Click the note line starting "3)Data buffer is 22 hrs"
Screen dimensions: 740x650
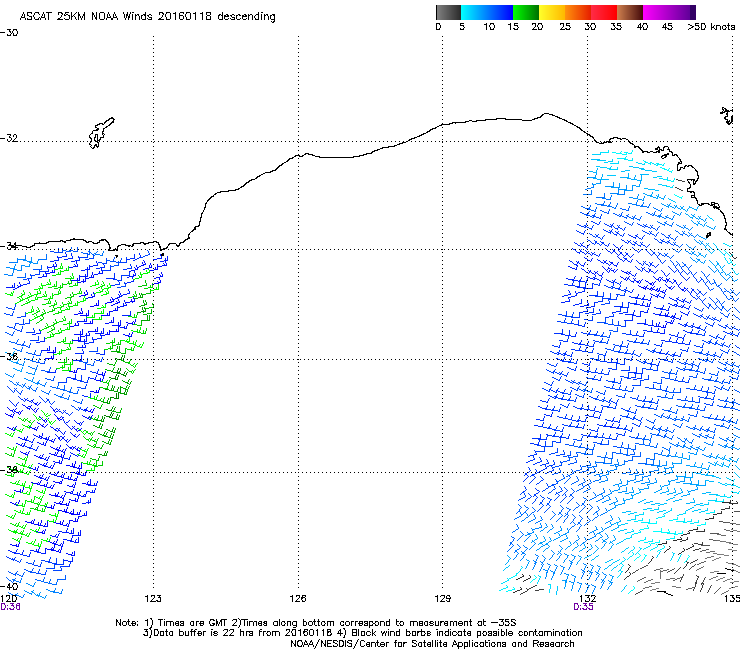click(362, 633)
